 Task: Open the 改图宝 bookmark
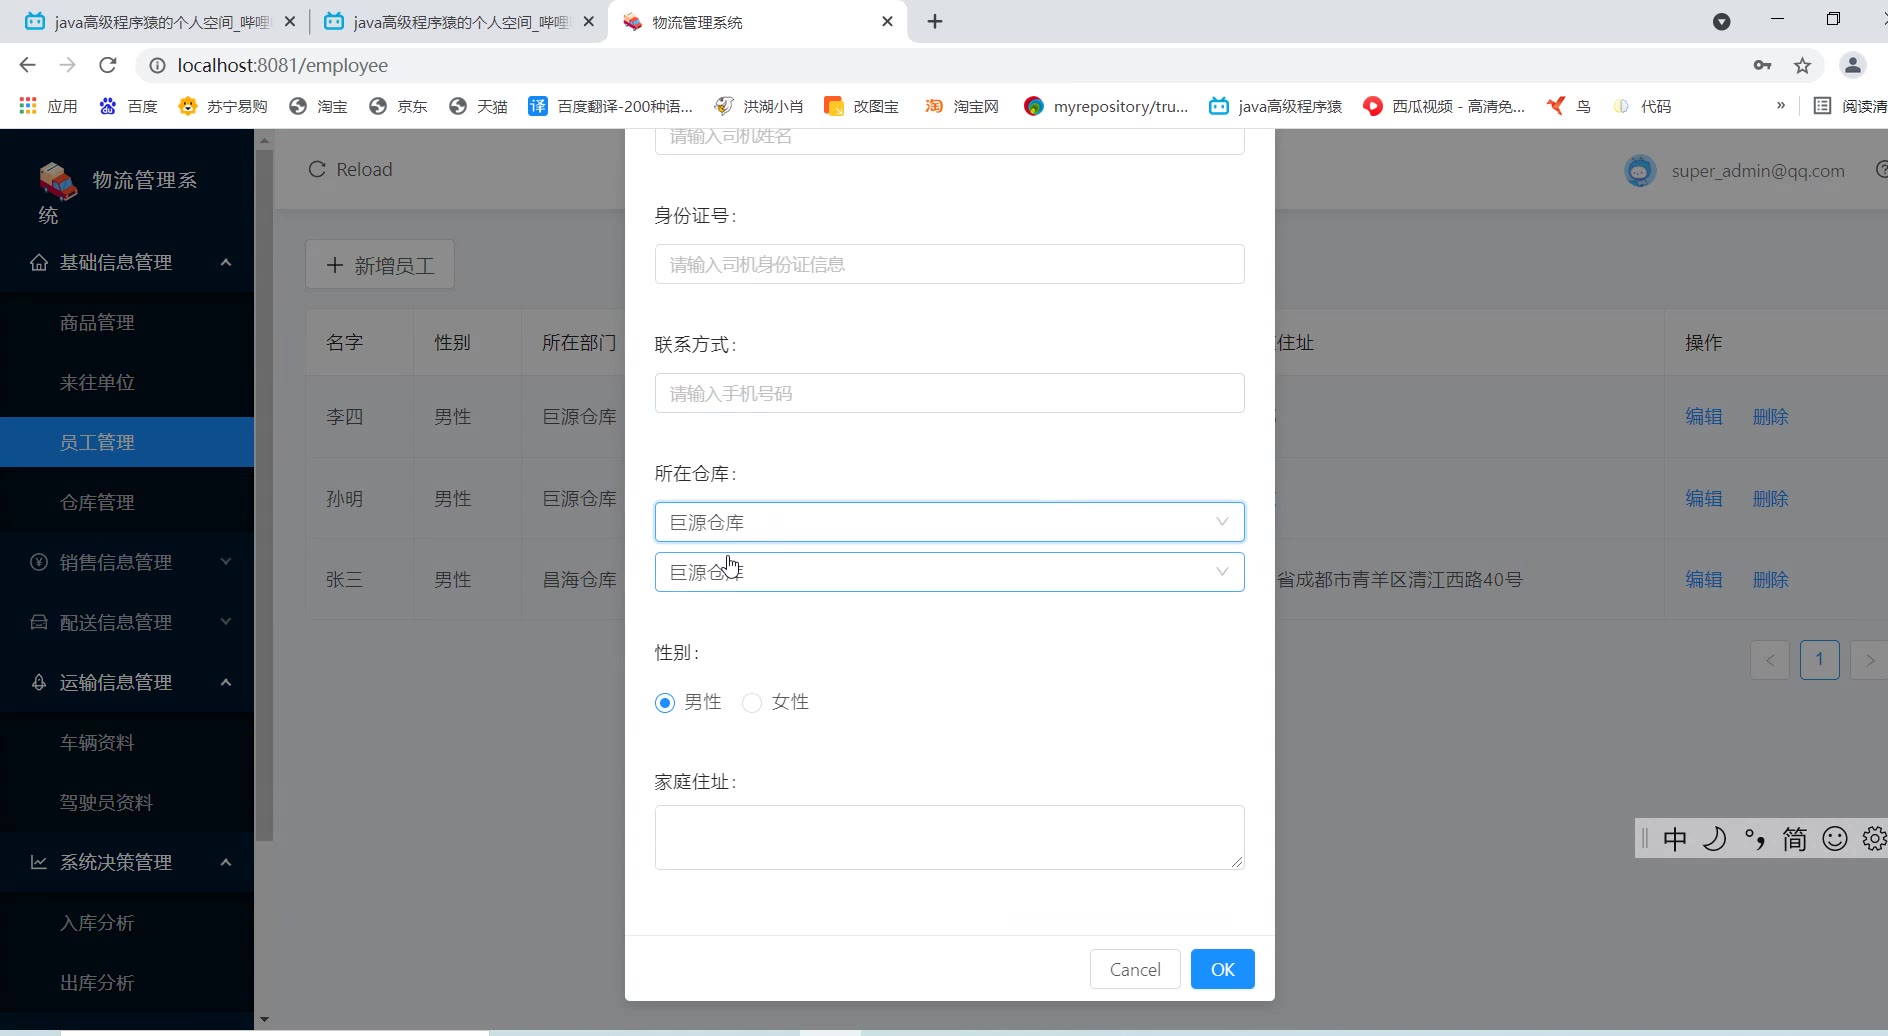point(862,106)
